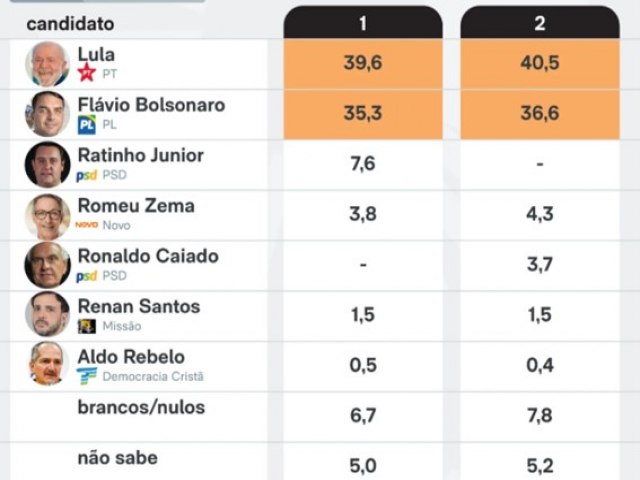Click the Aldo Rebelo candidate name
The width and height of the screenshot is (640, 480).
130,357
